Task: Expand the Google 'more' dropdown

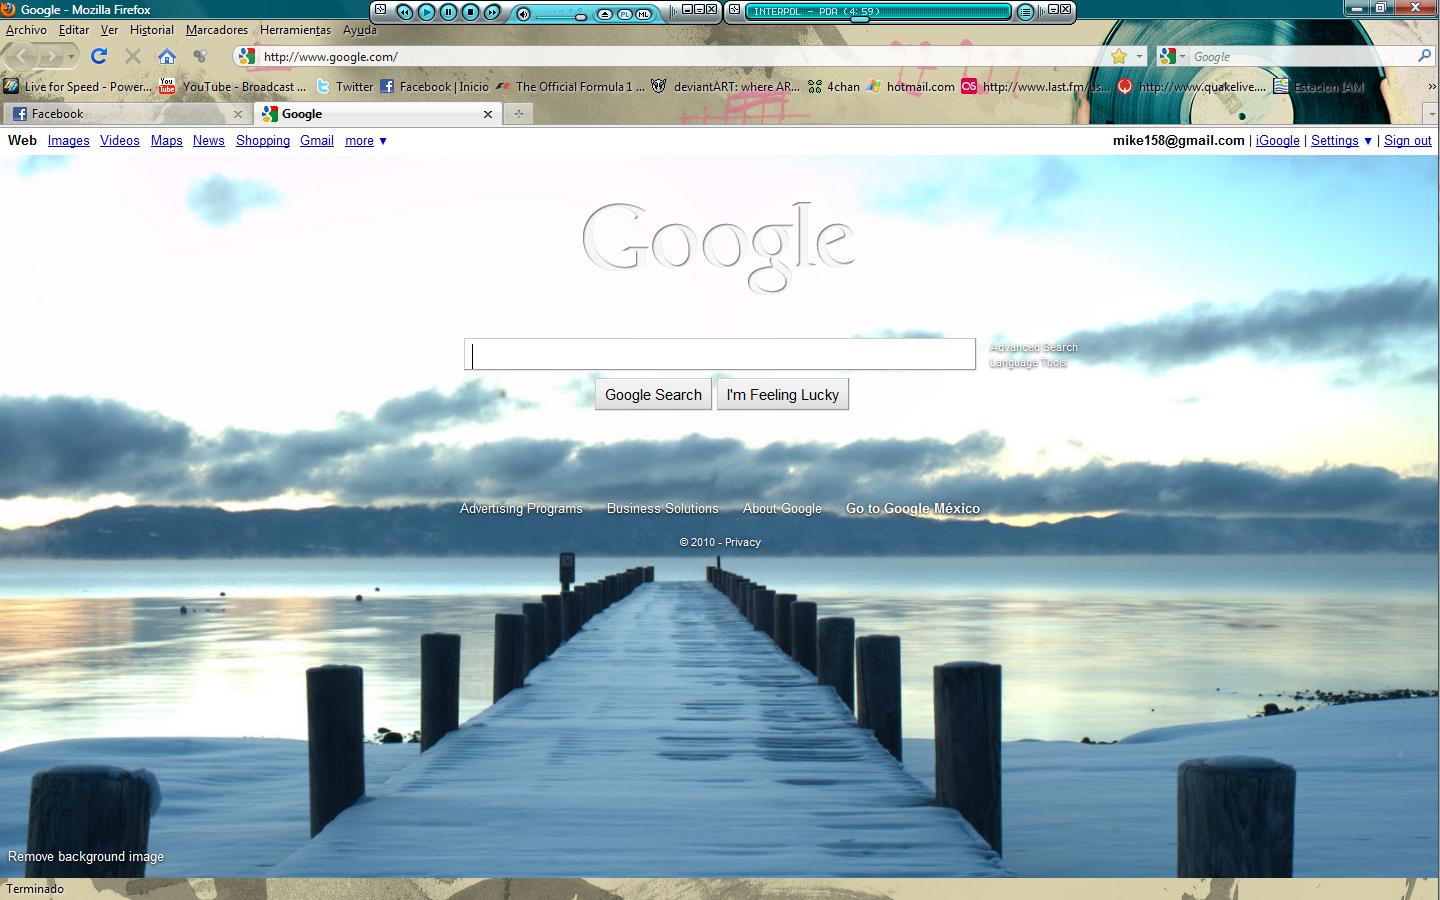Action: click(366, 141)
